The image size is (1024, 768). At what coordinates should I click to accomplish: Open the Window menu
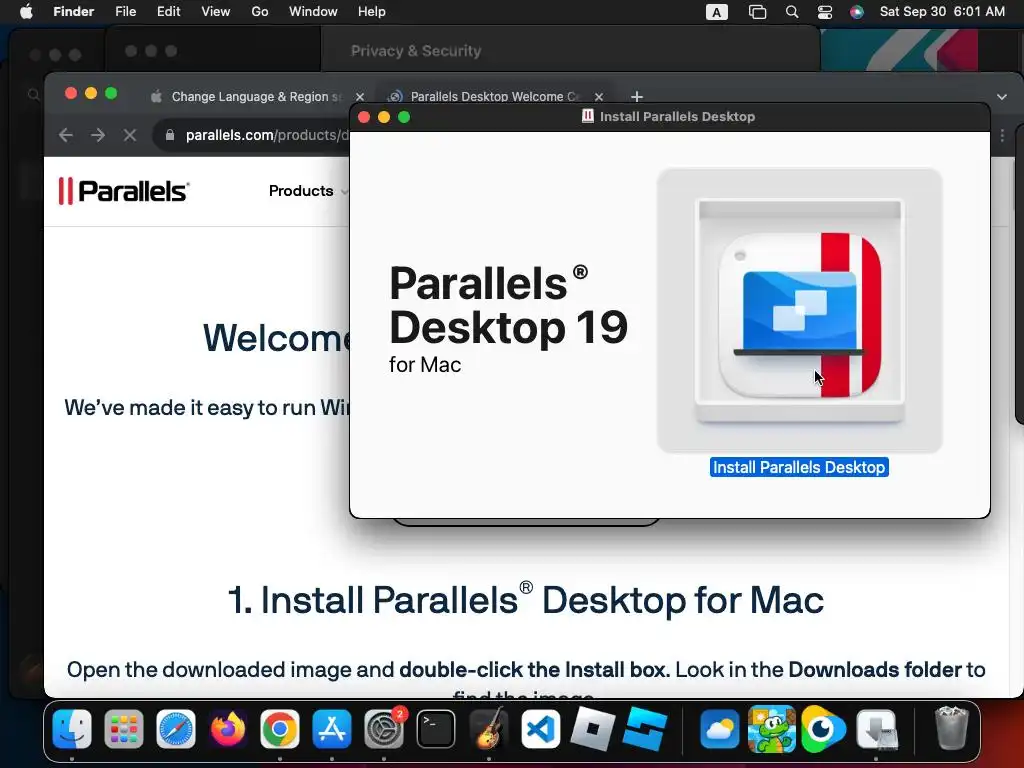[x=313, y=12]
